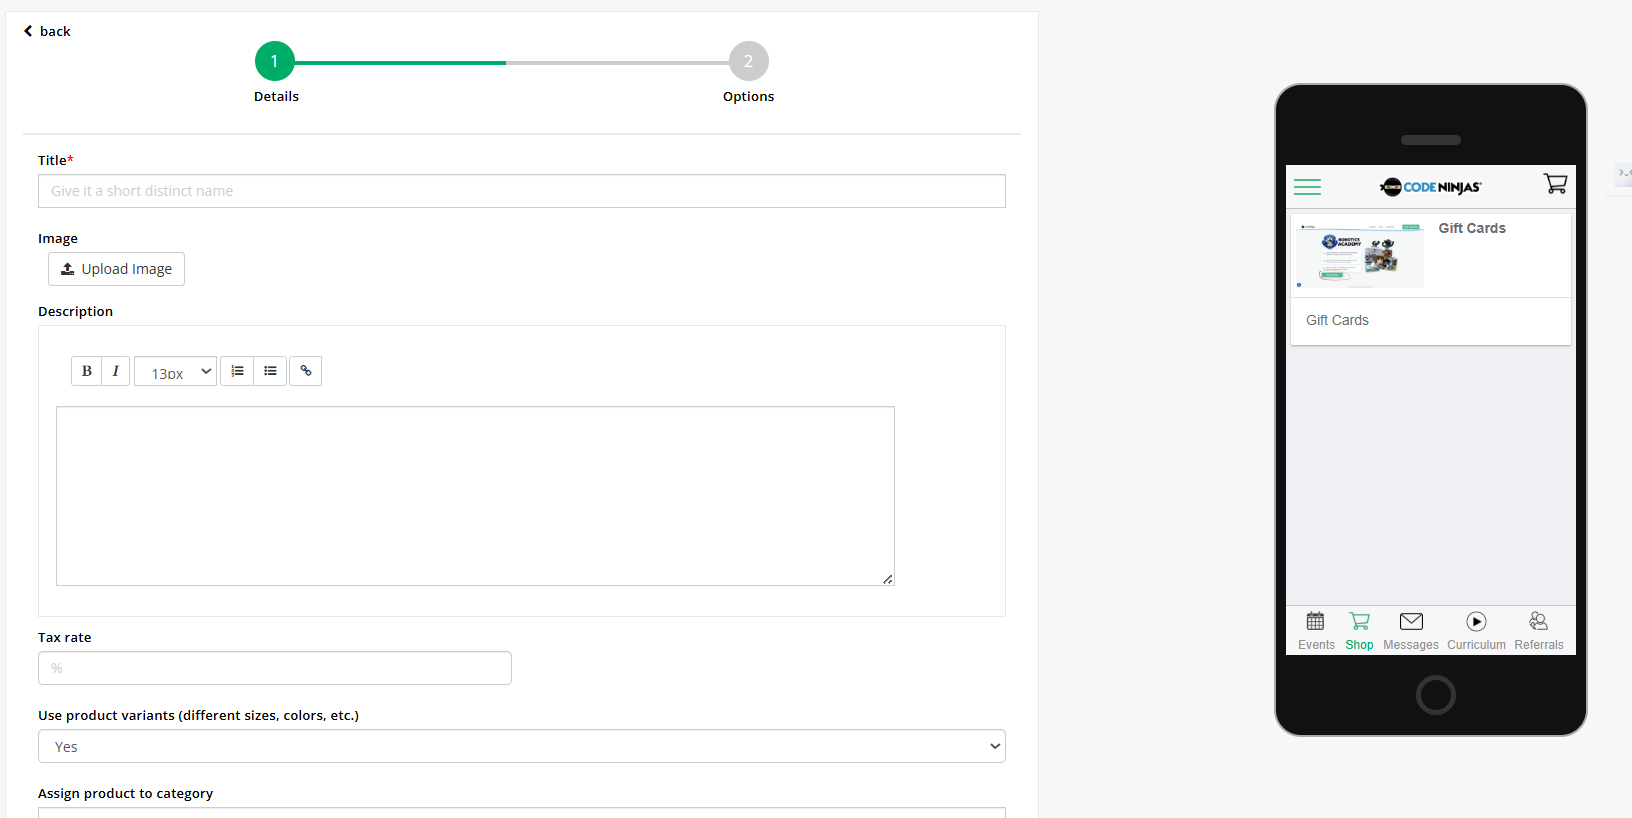
Task: Click the Tax rate field
Action: tap(275, 668)
